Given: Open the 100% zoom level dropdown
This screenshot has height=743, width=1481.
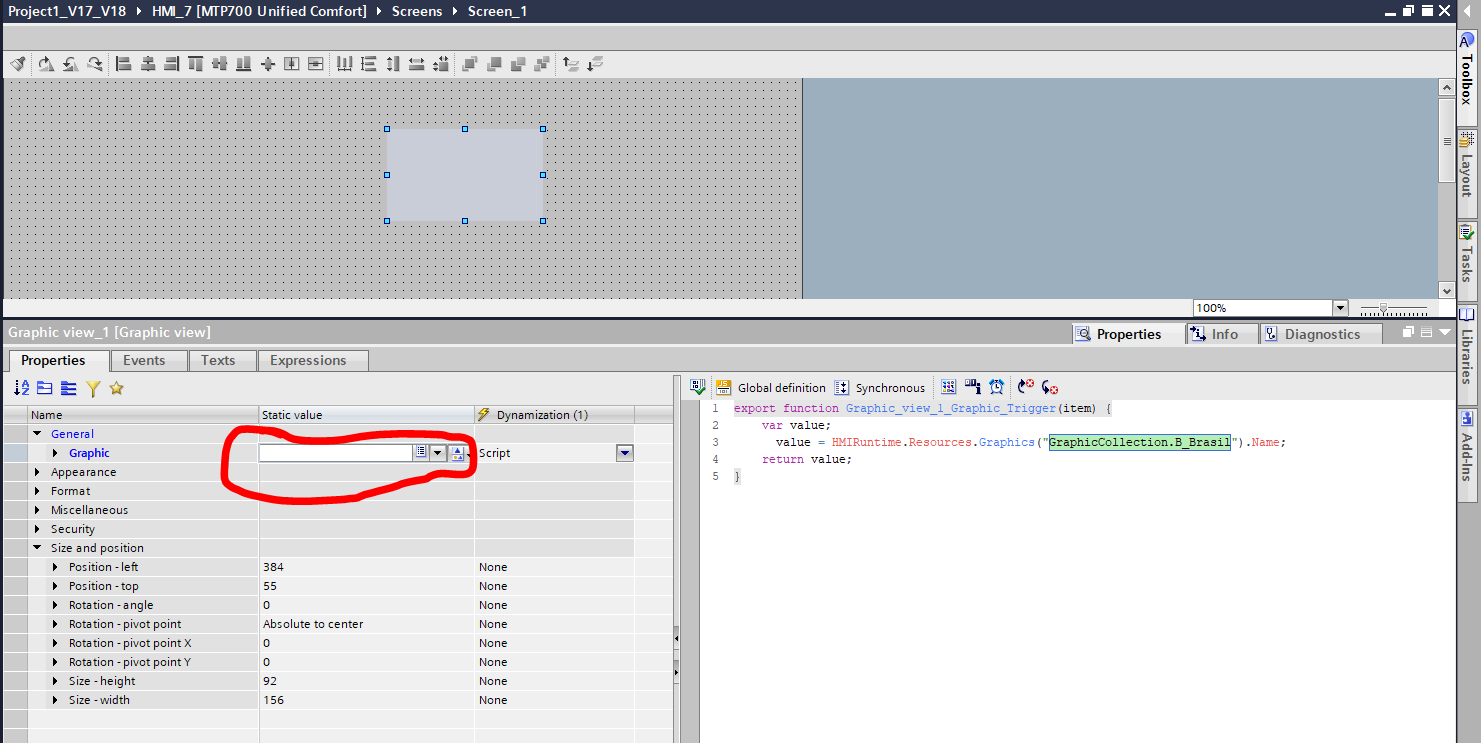Looking at the screenshot, I should tap(1340, 308).
